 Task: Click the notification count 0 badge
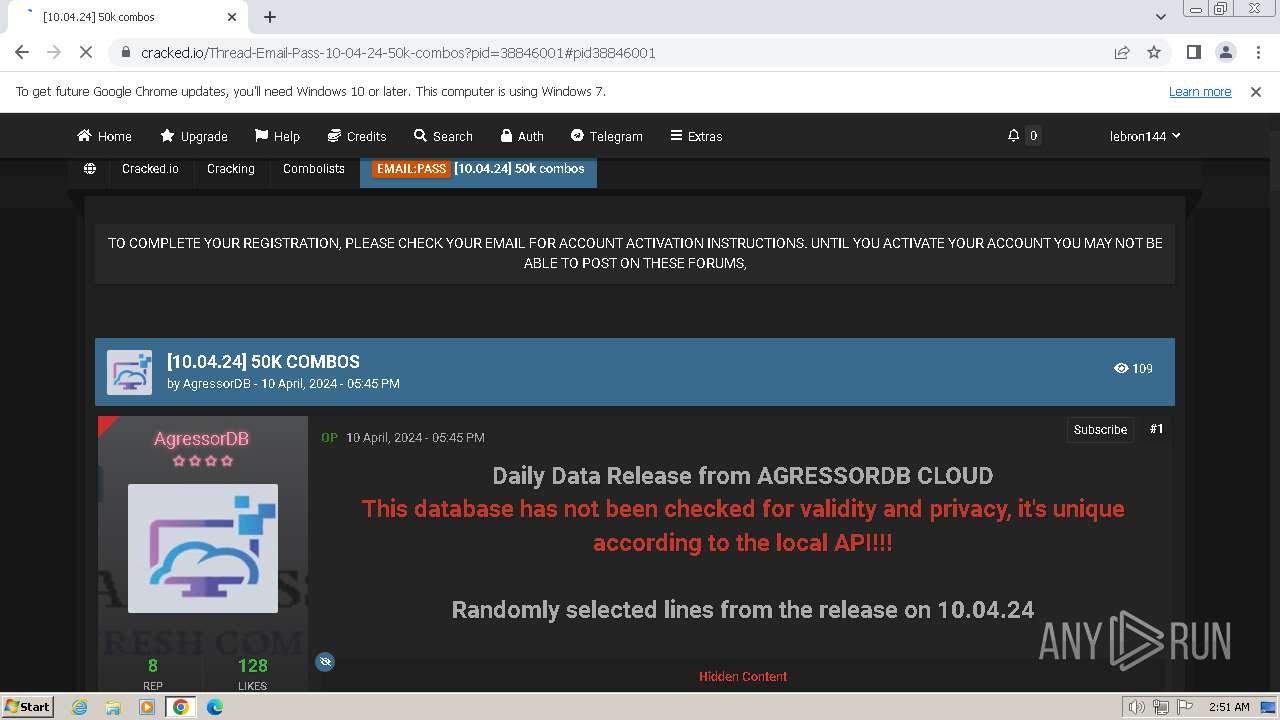(1033, 135)
